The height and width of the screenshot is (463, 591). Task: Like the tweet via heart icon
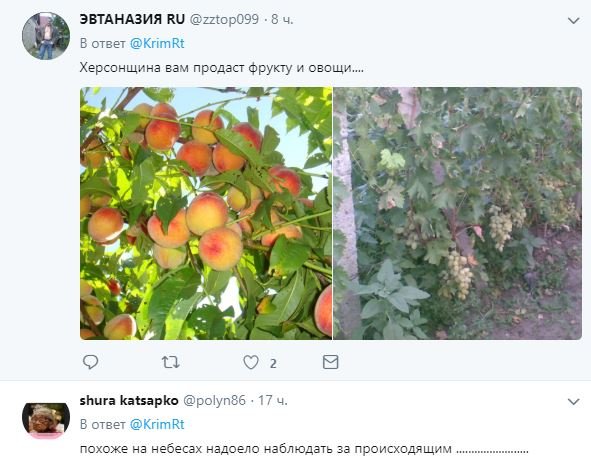[251, 362]
